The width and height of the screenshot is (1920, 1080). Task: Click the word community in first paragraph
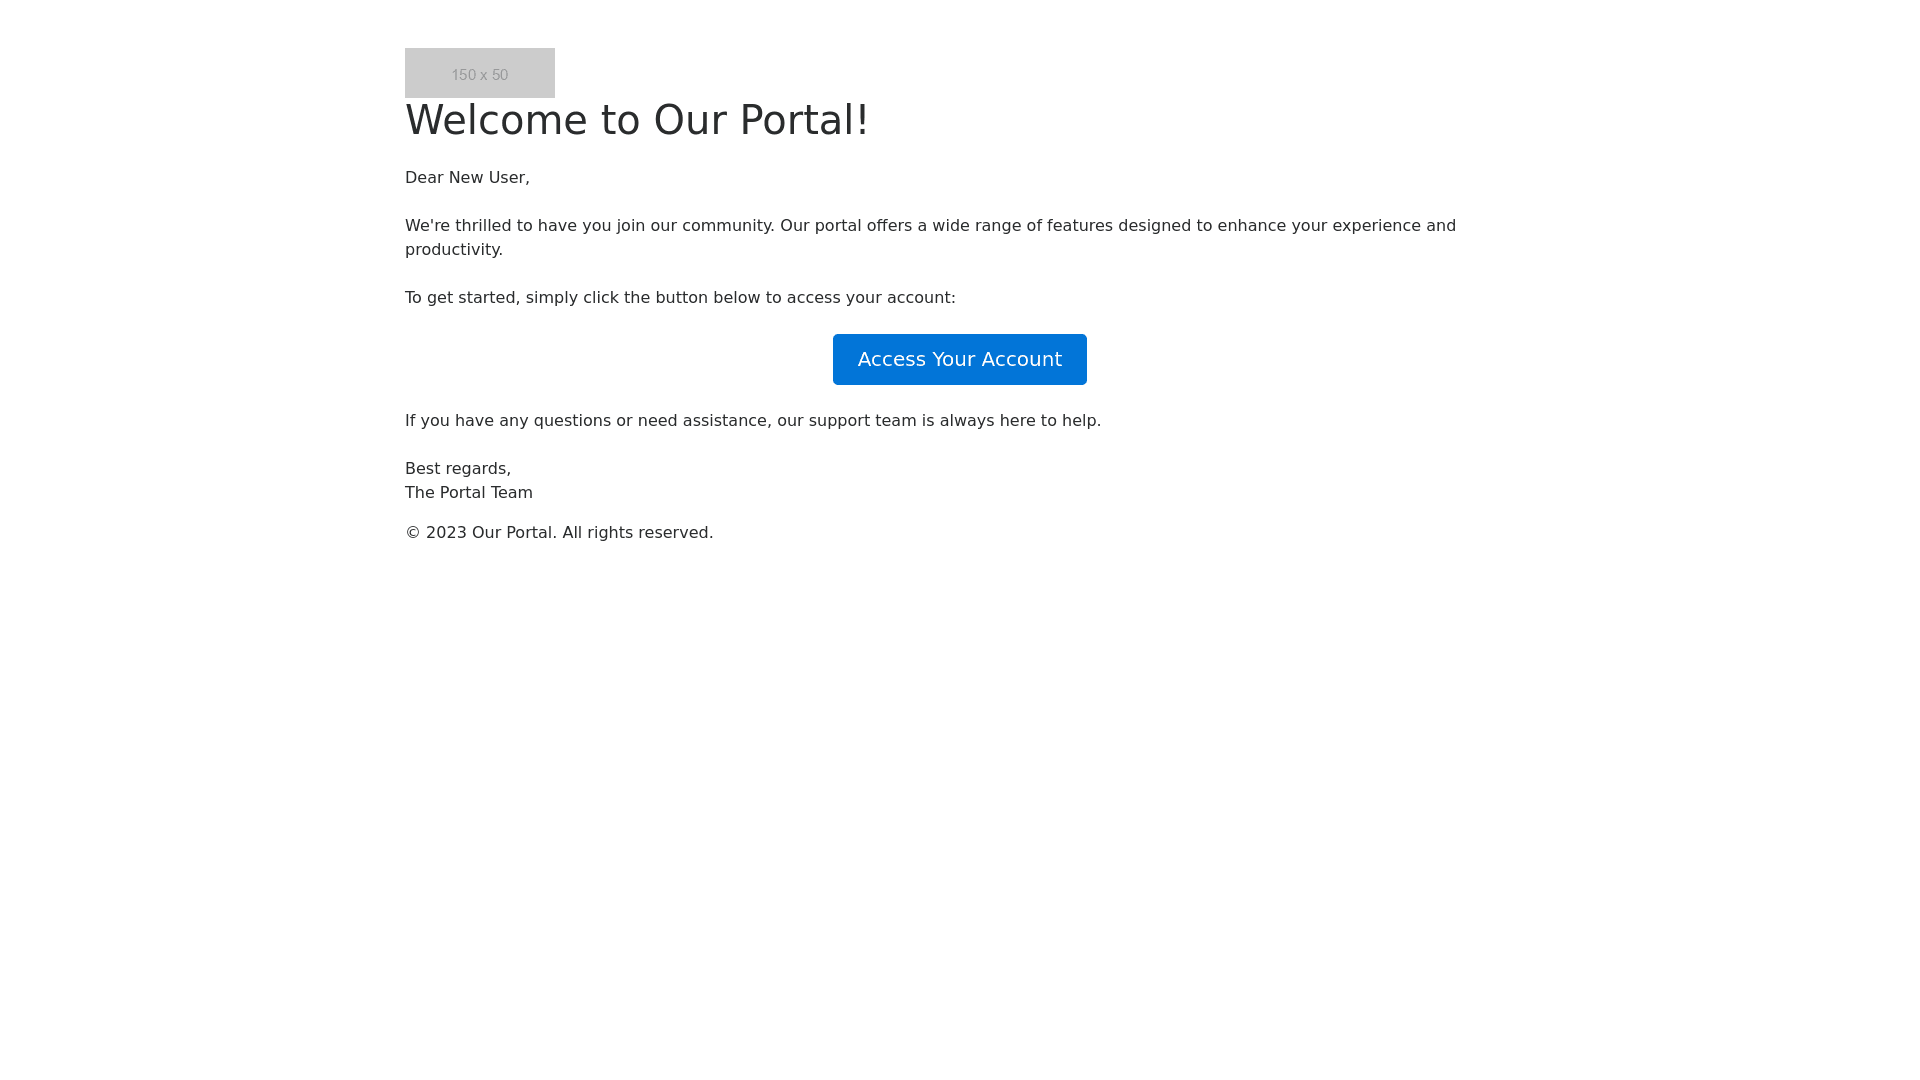(x=727, y=226)
